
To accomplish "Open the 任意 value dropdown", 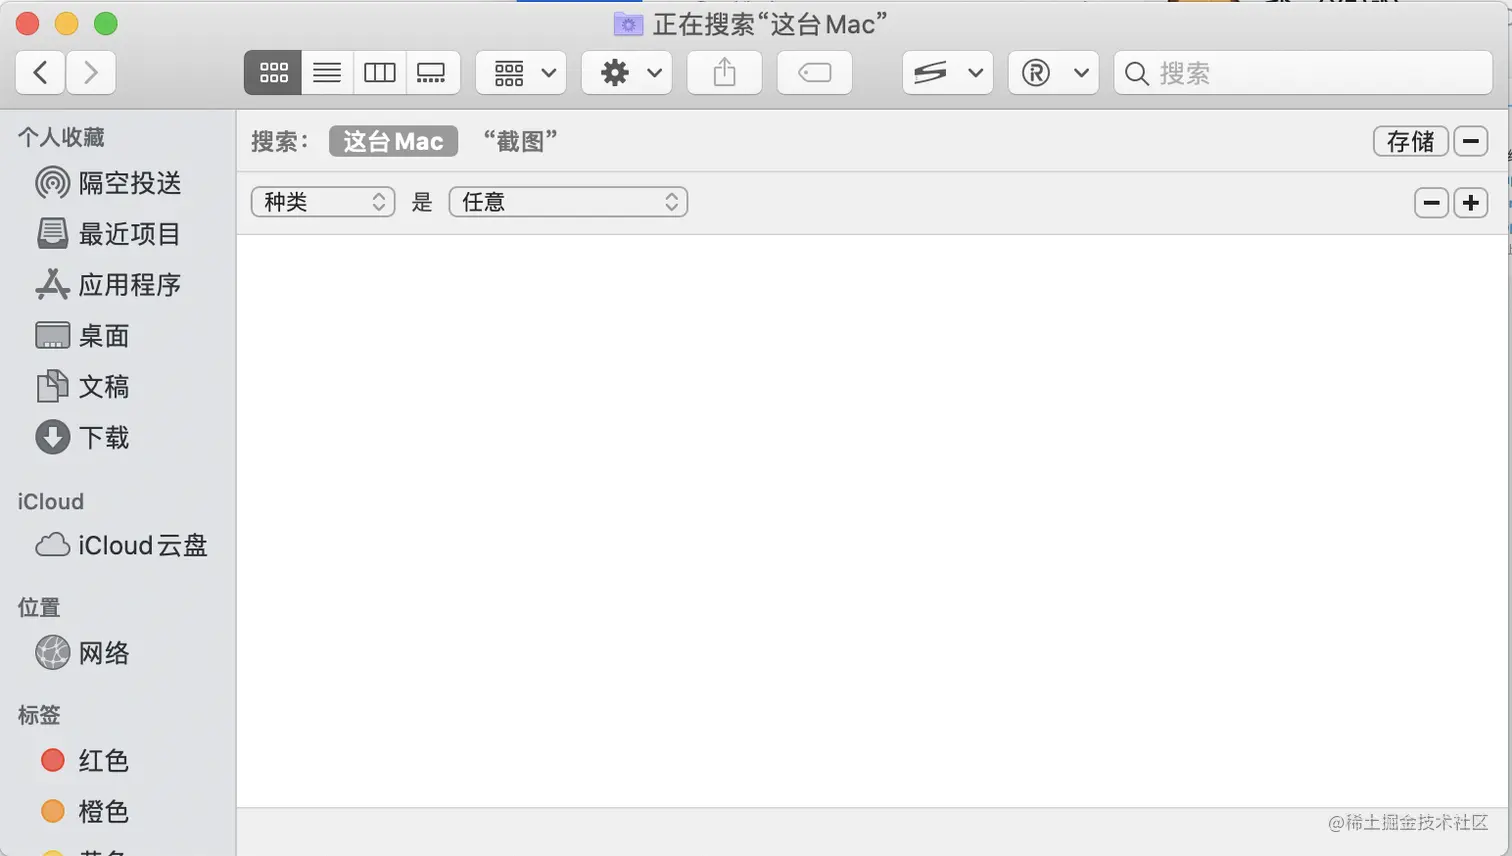I will (568, 202).
